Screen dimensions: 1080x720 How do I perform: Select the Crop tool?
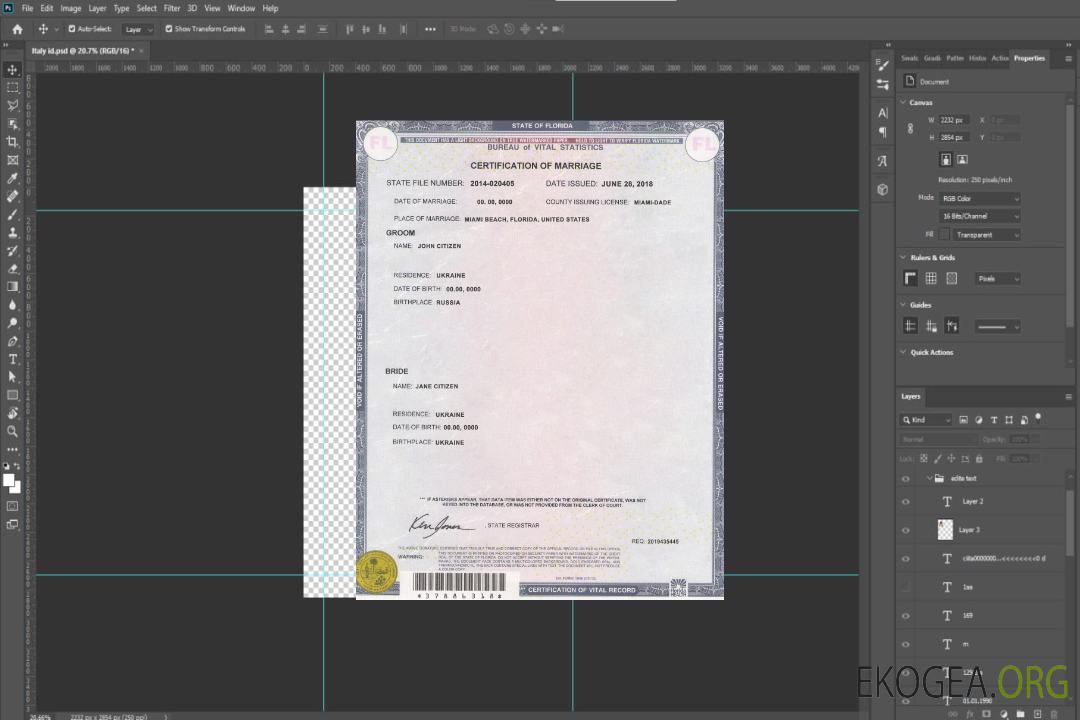pos(12,142)
